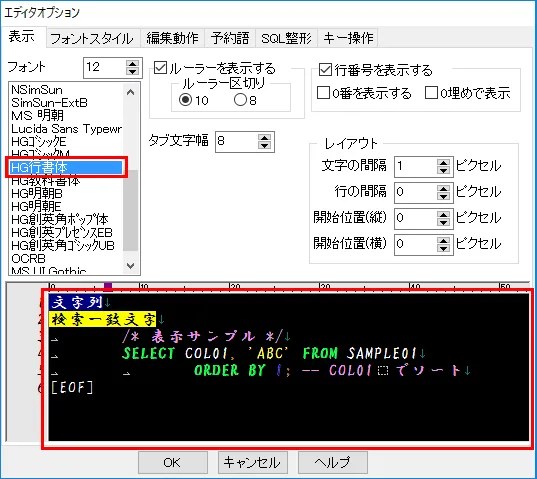
Task: Click the font size field showing 12
Action: pos(105,67)
